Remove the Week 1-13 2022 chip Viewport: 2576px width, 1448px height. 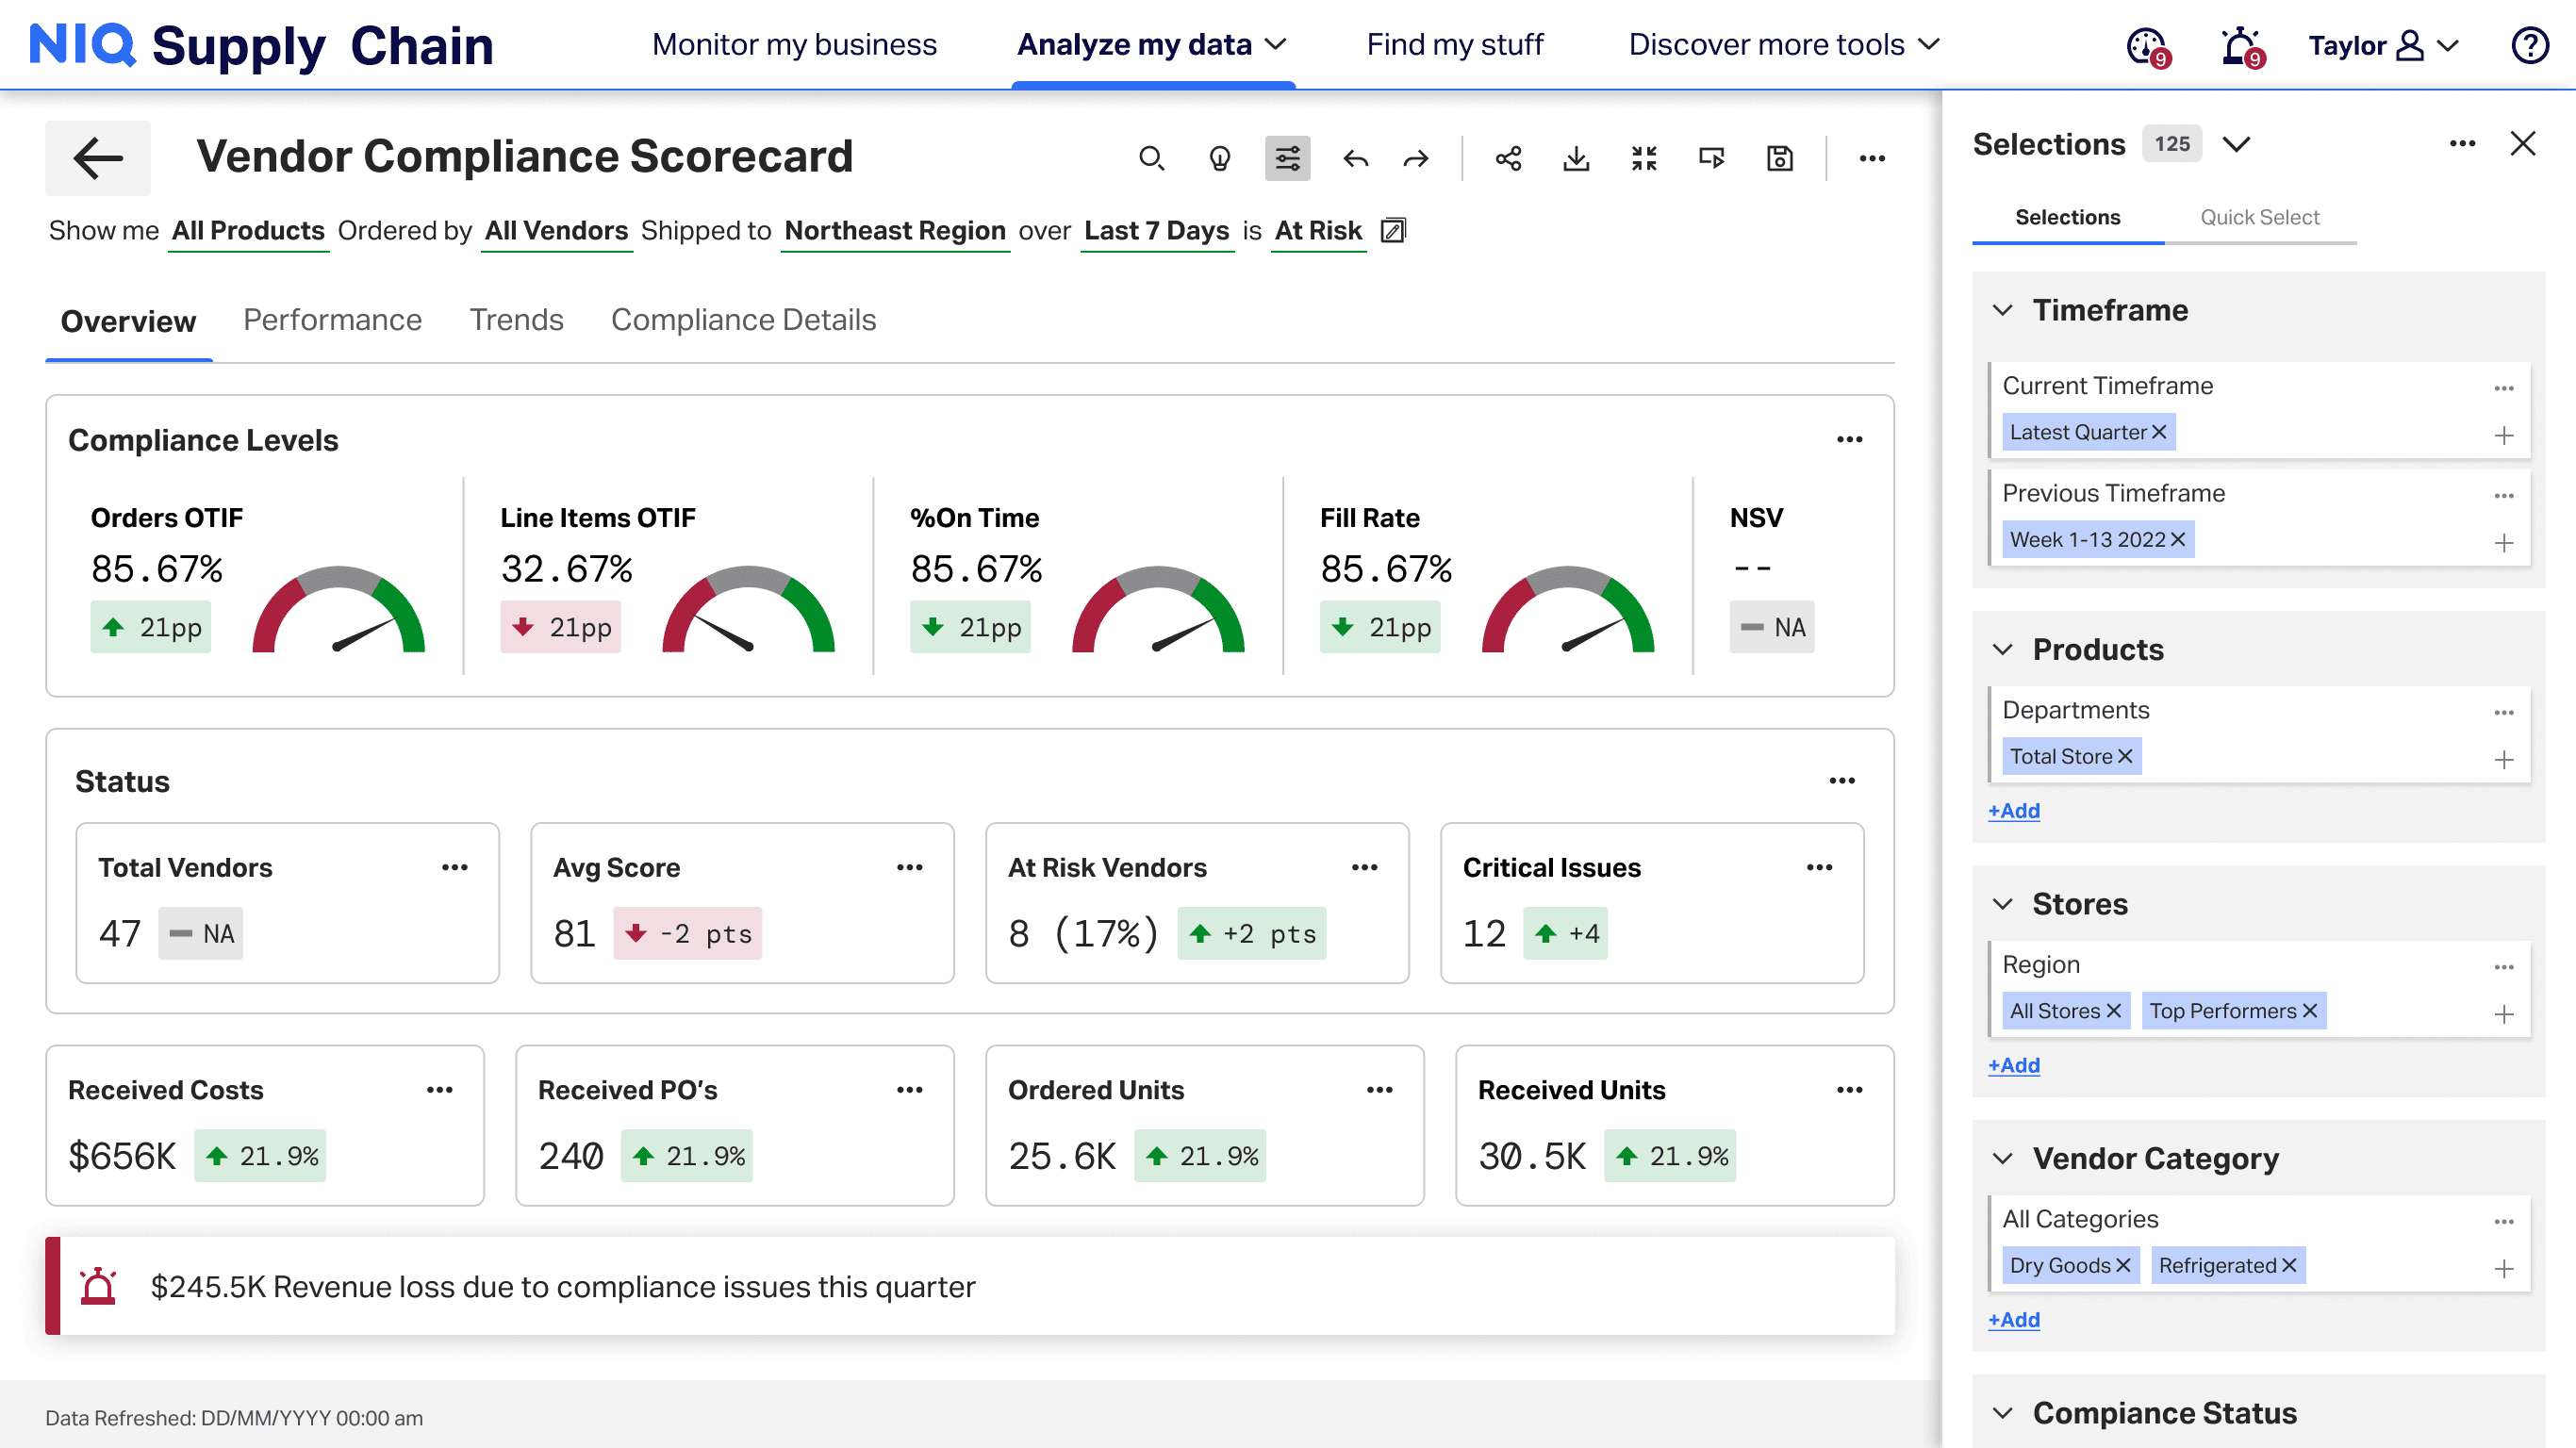click(2178, 540)
